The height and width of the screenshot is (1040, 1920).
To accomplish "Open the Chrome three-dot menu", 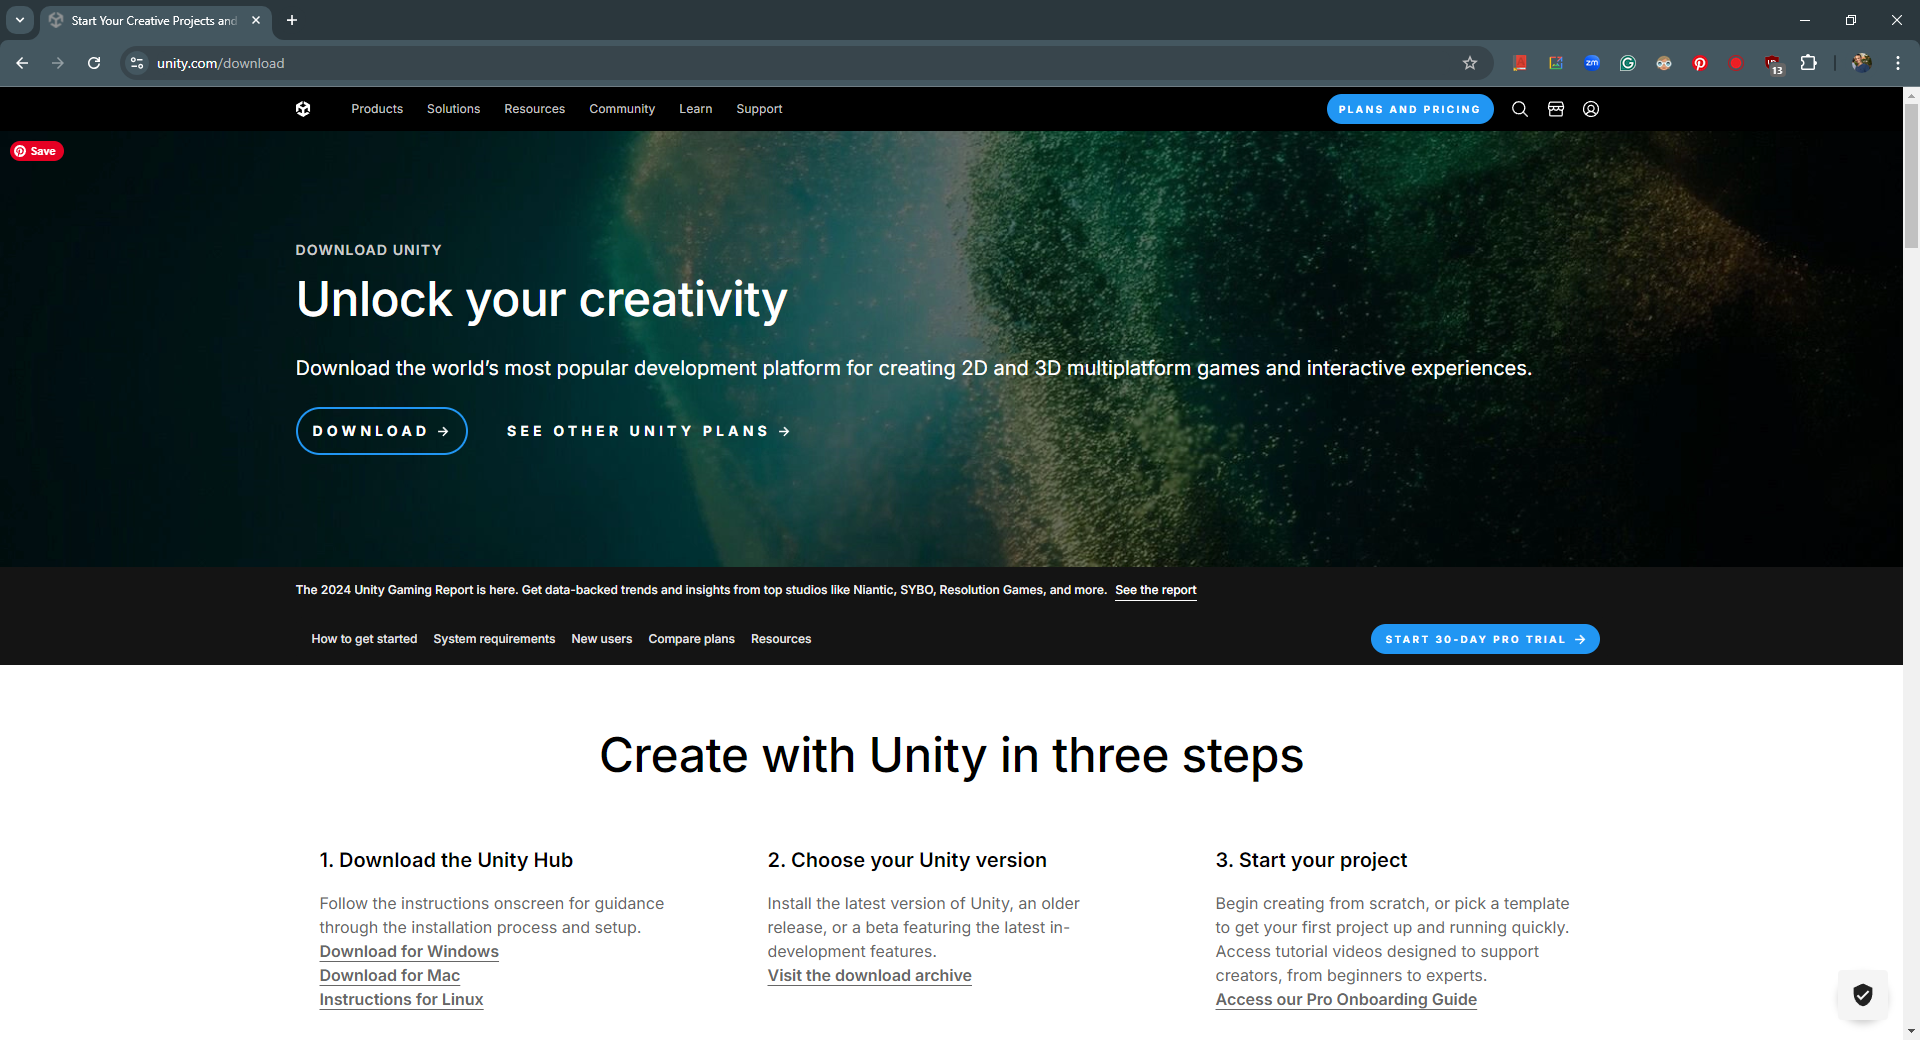I will click(1898, 63).
